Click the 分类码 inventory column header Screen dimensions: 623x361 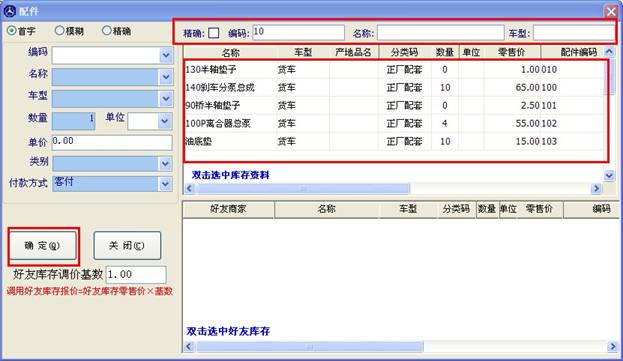(x=404, y=52)
